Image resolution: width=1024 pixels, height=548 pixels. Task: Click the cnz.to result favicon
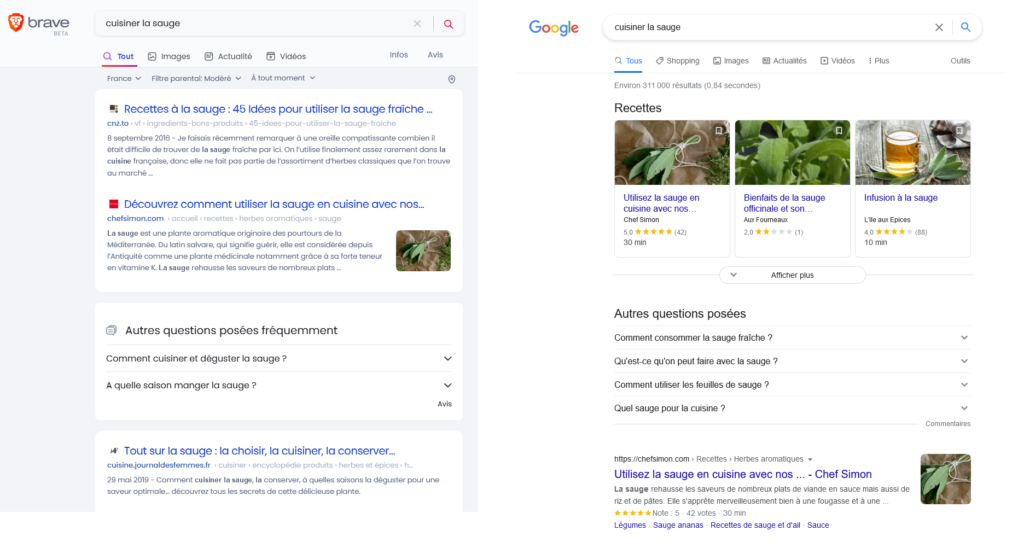114,109
